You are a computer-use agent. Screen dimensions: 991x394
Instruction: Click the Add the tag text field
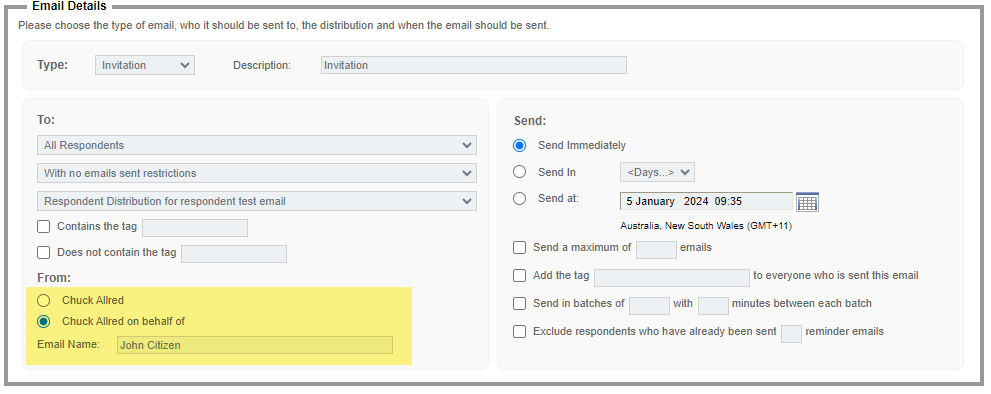pos(672,278)
